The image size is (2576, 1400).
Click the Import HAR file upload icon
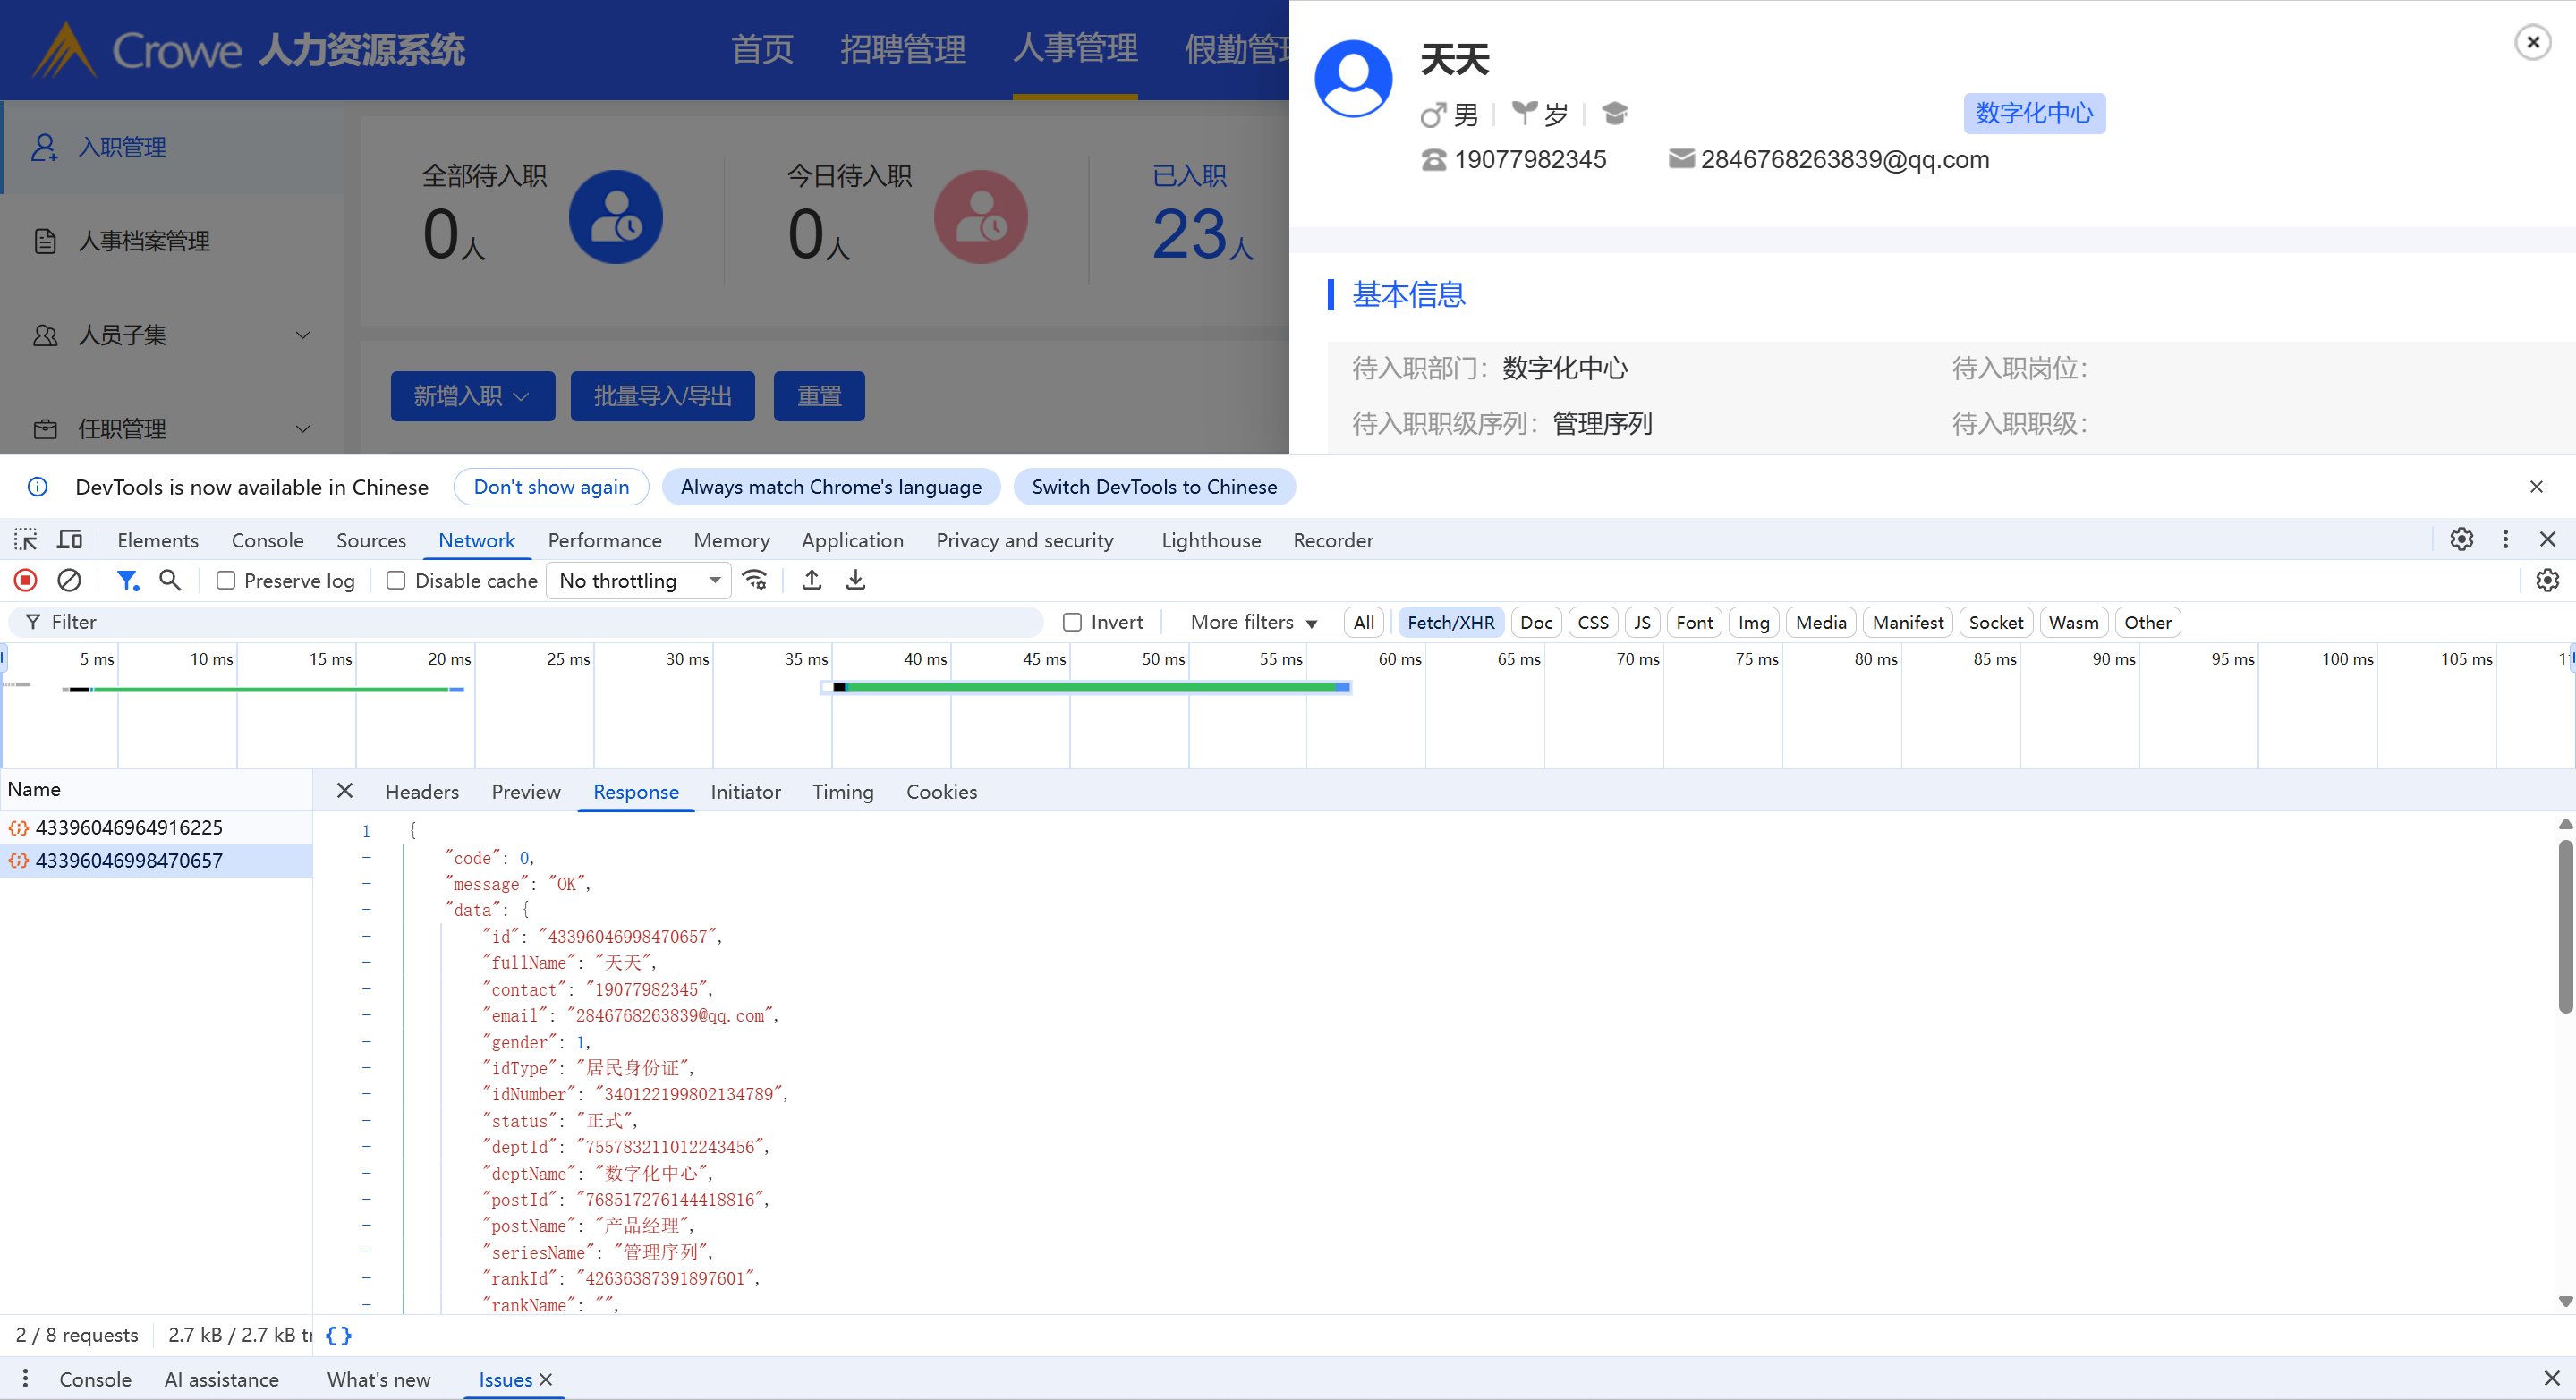coord(812,580)
